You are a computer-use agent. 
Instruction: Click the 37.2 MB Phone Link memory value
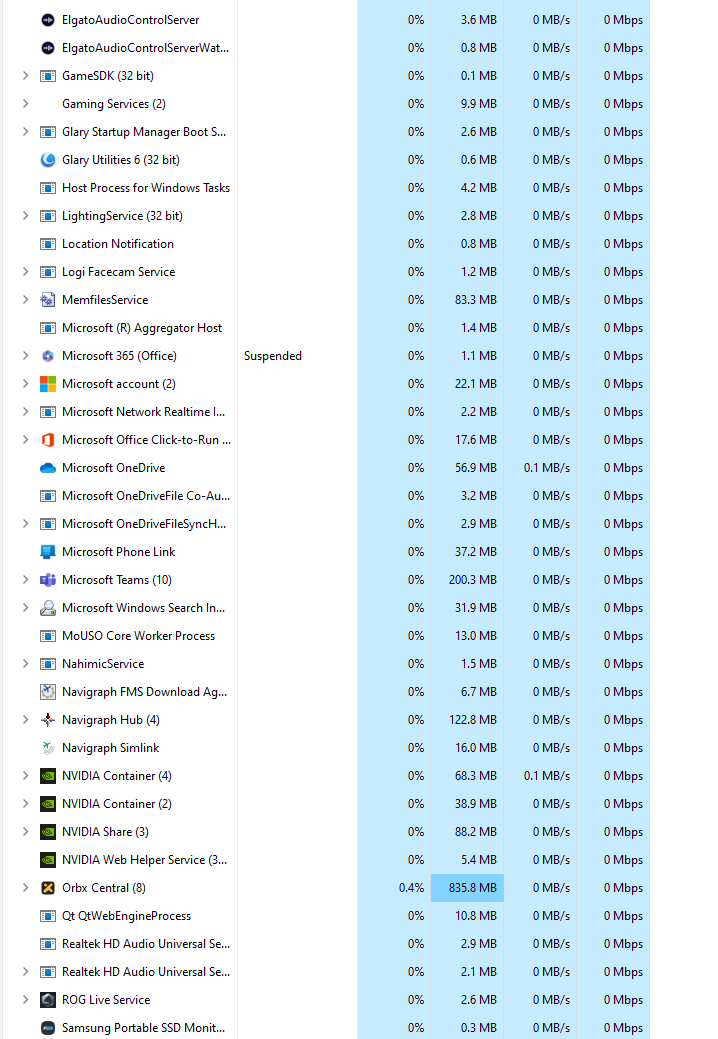point(476,551)
